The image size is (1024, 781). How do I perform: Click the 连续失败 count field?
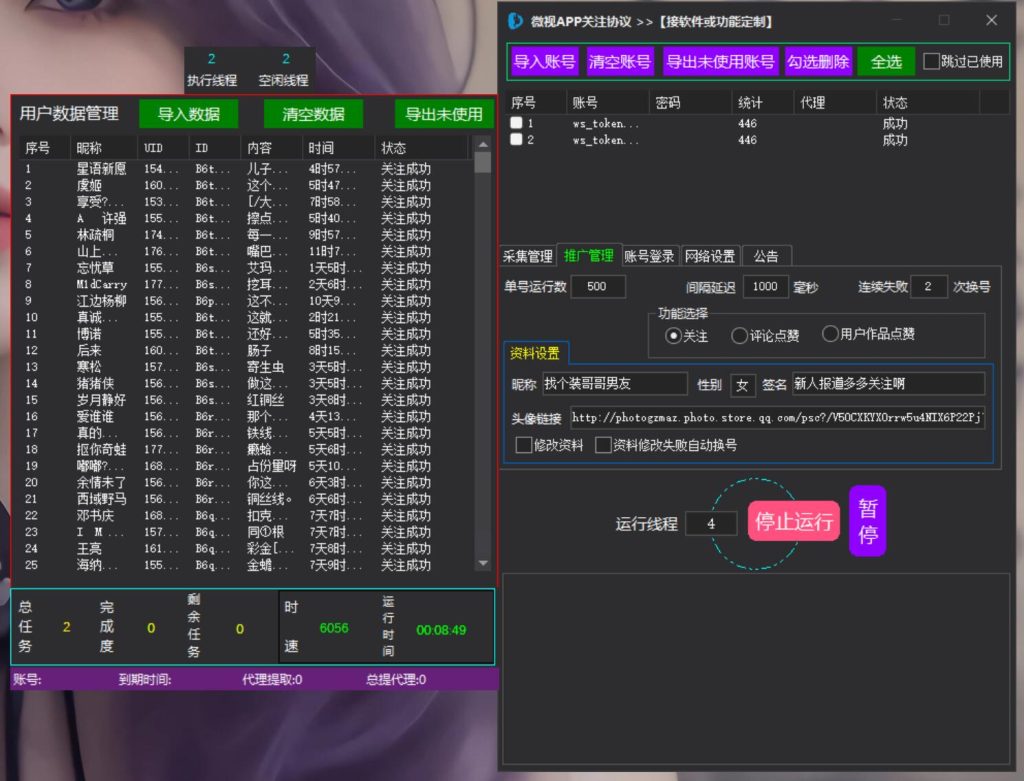(x=928, y=287)
